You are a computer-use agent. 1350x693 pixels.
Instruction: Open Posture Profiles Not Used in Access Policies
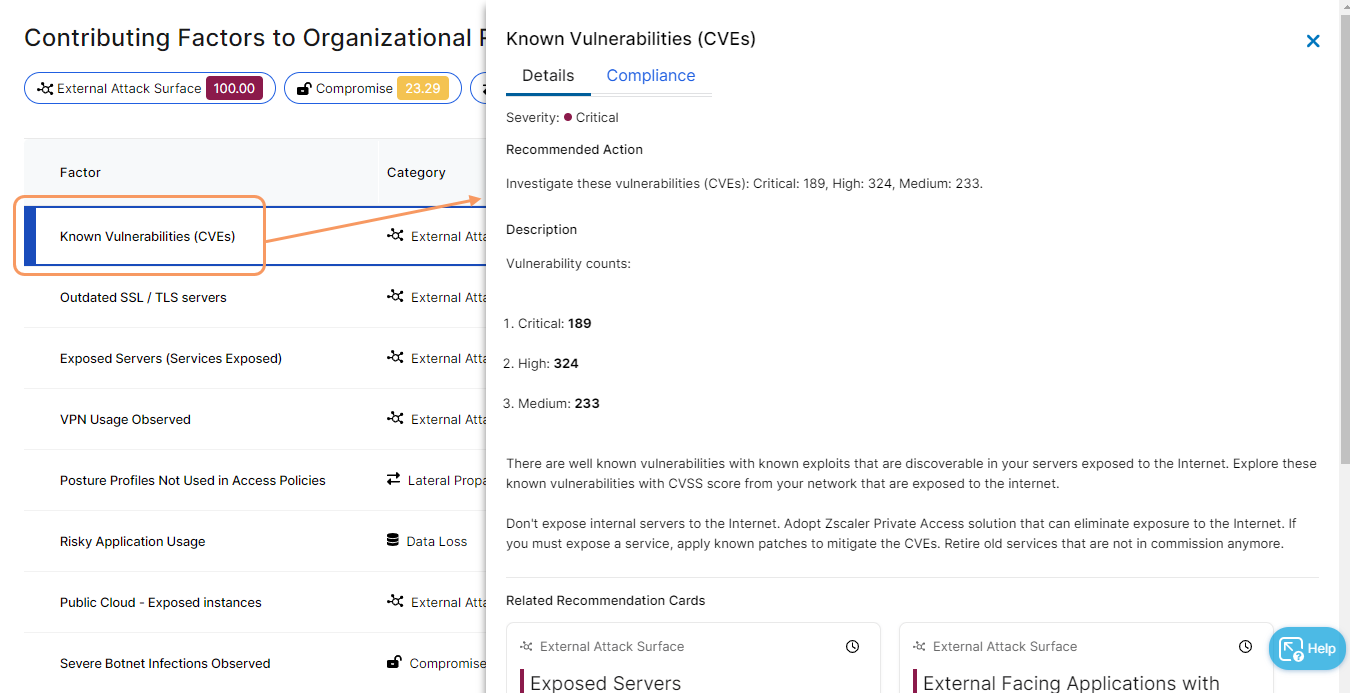pyautogui.click(x=193, y=481)
